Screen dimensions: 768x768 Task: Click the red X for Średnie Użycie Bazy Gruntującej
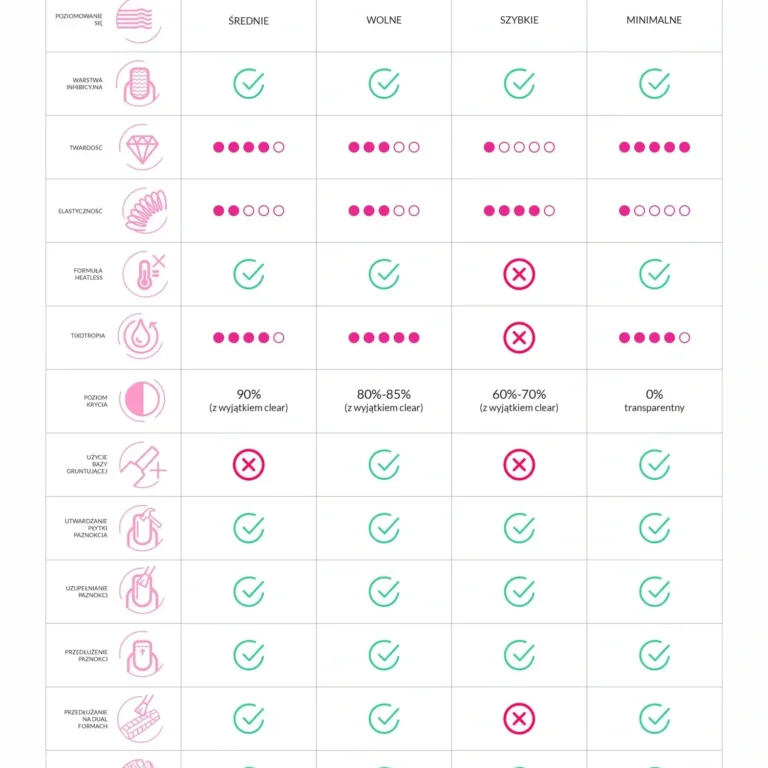pyautogui.click(x=249, y=465)
